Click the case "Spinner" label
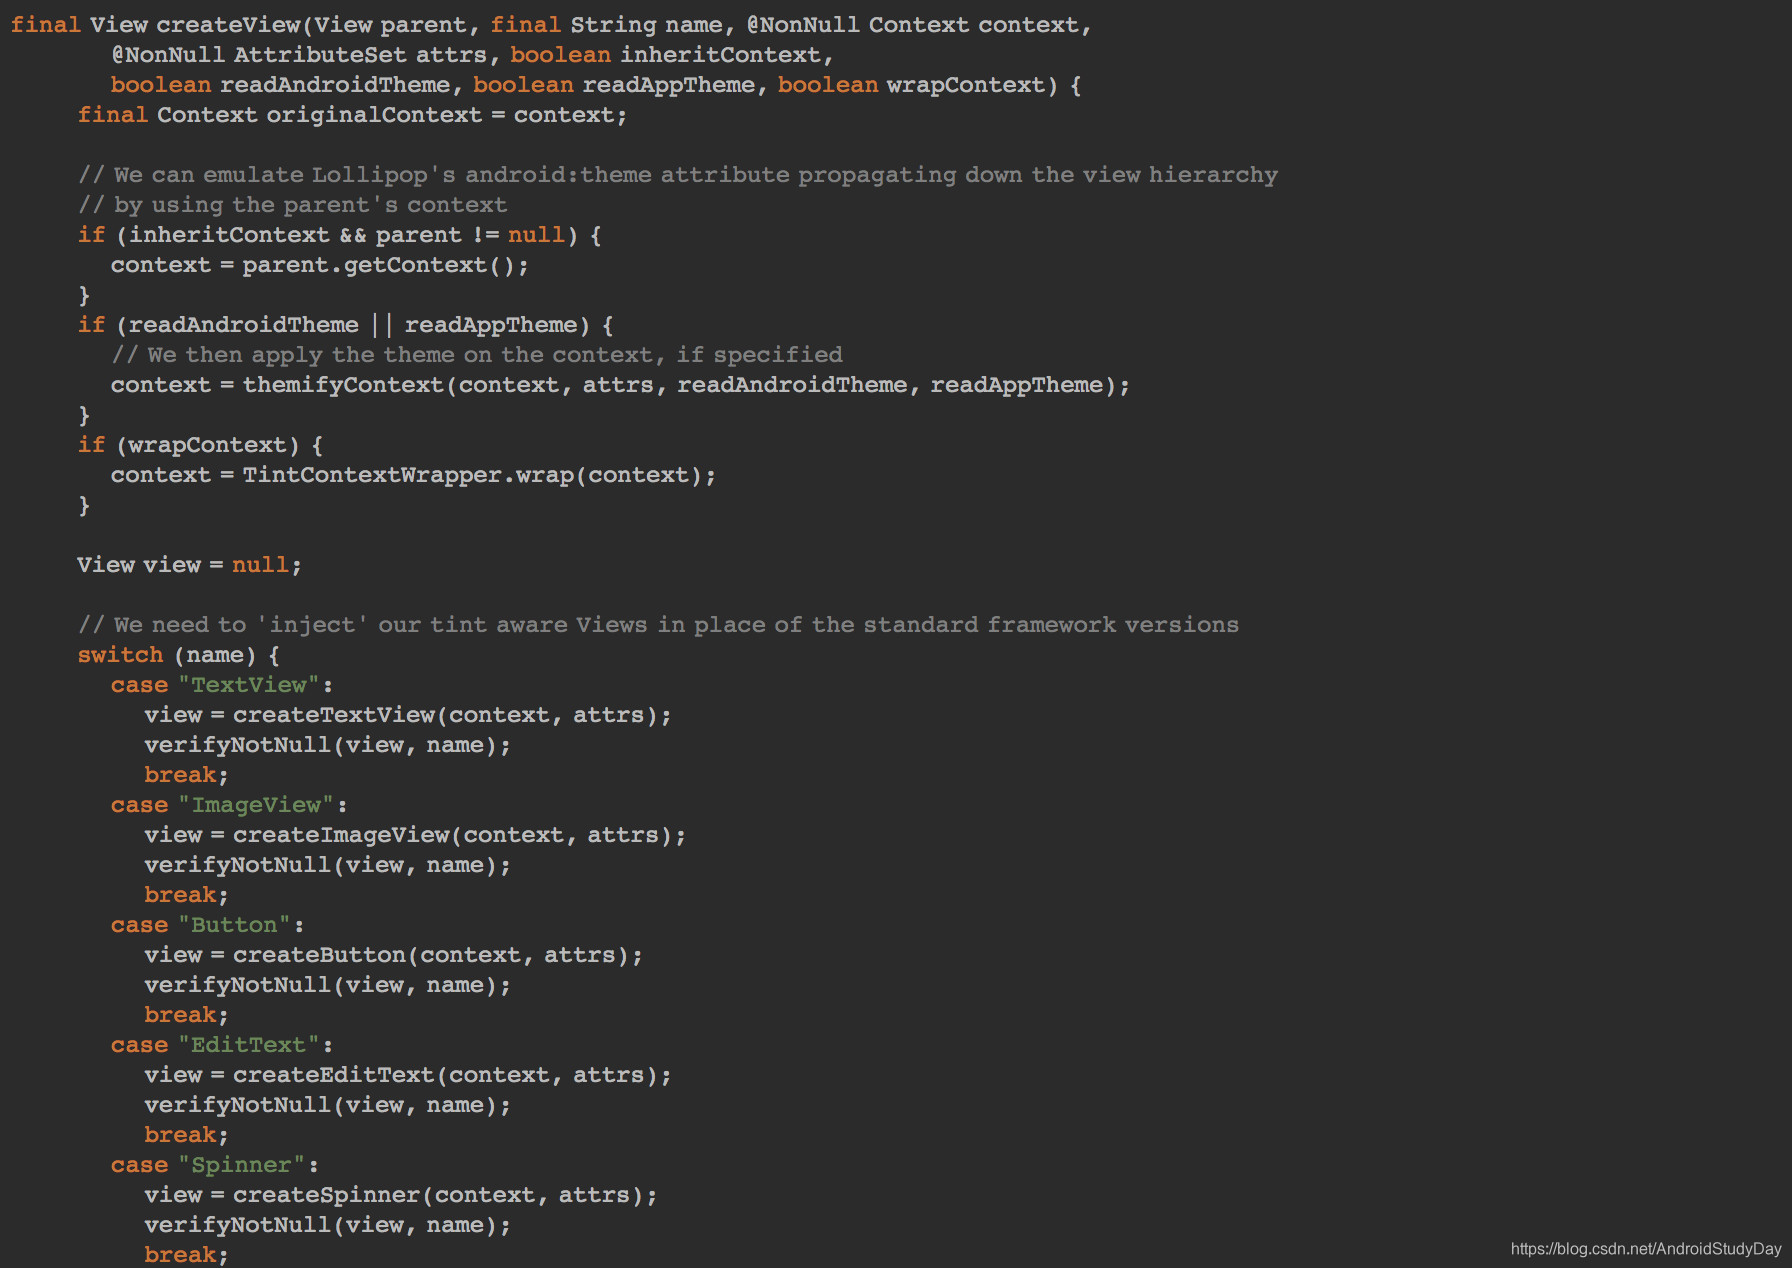1792x1268 pixels. click(x=215, y=1165)
